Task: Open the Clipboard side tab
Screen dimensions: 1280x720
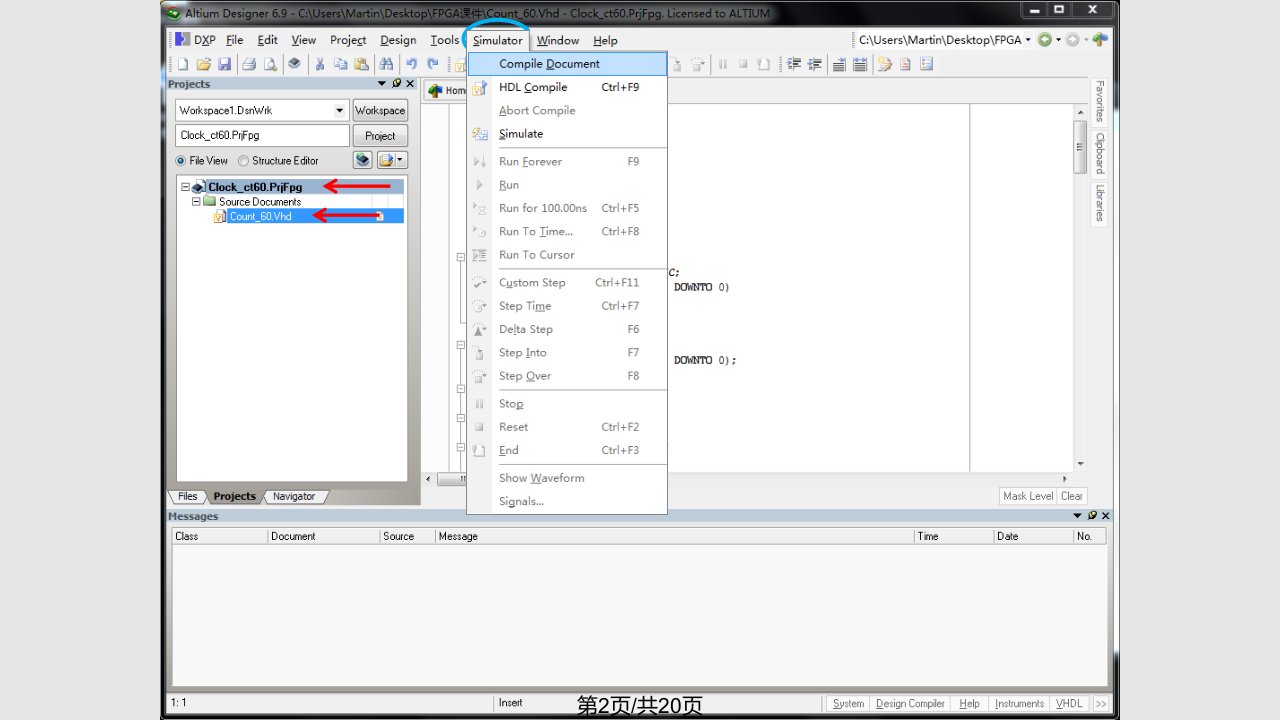Action: (1099, 153)
